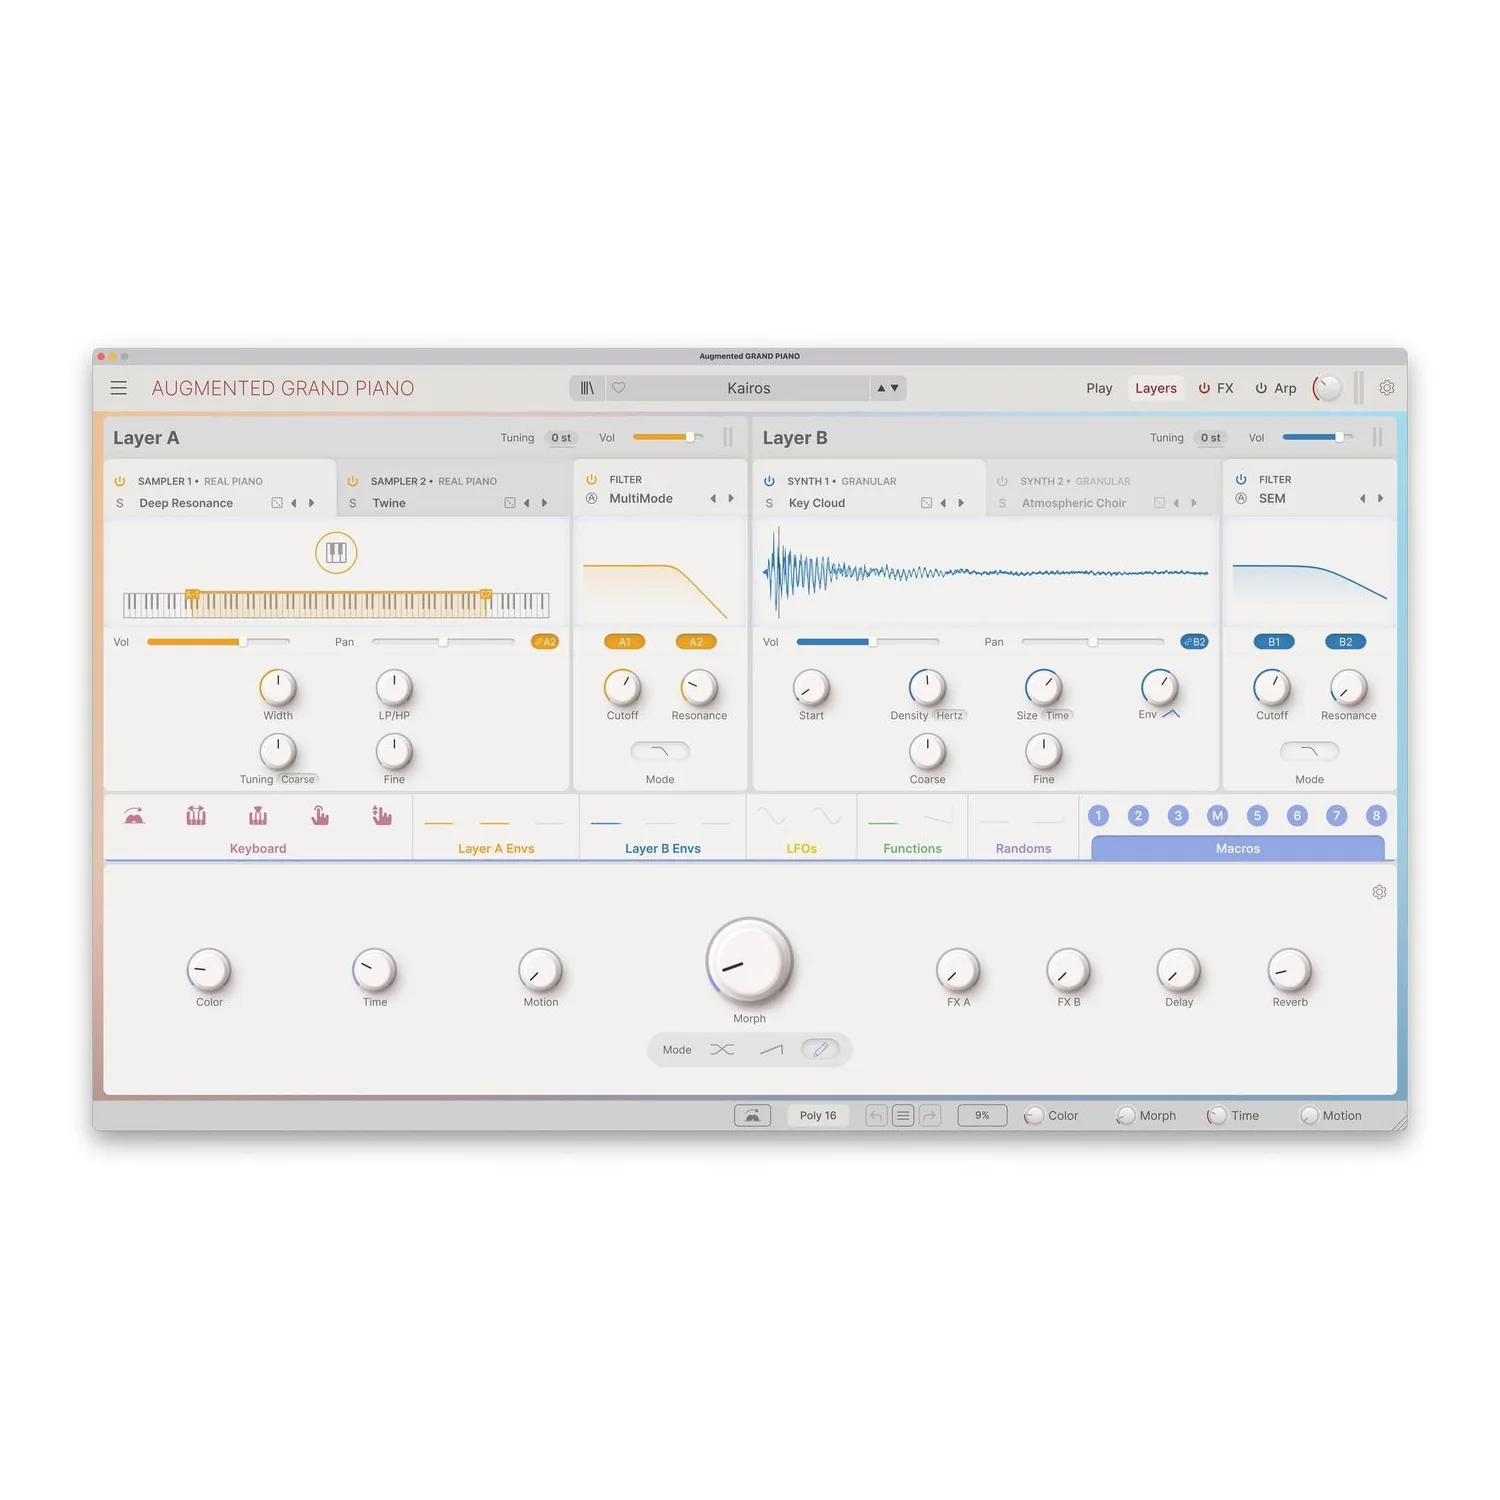Adjust the Layer A header Vol slider

click(668, 437)
